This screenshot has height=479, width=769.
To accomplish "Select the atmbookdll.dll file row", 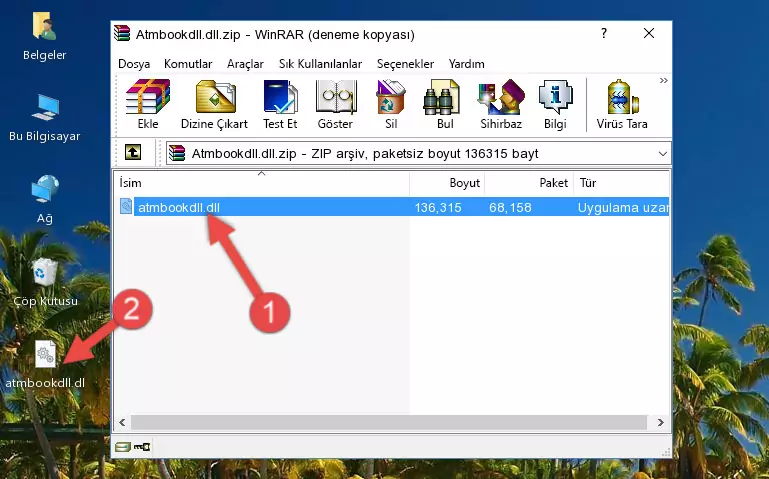I will point(392,207).
